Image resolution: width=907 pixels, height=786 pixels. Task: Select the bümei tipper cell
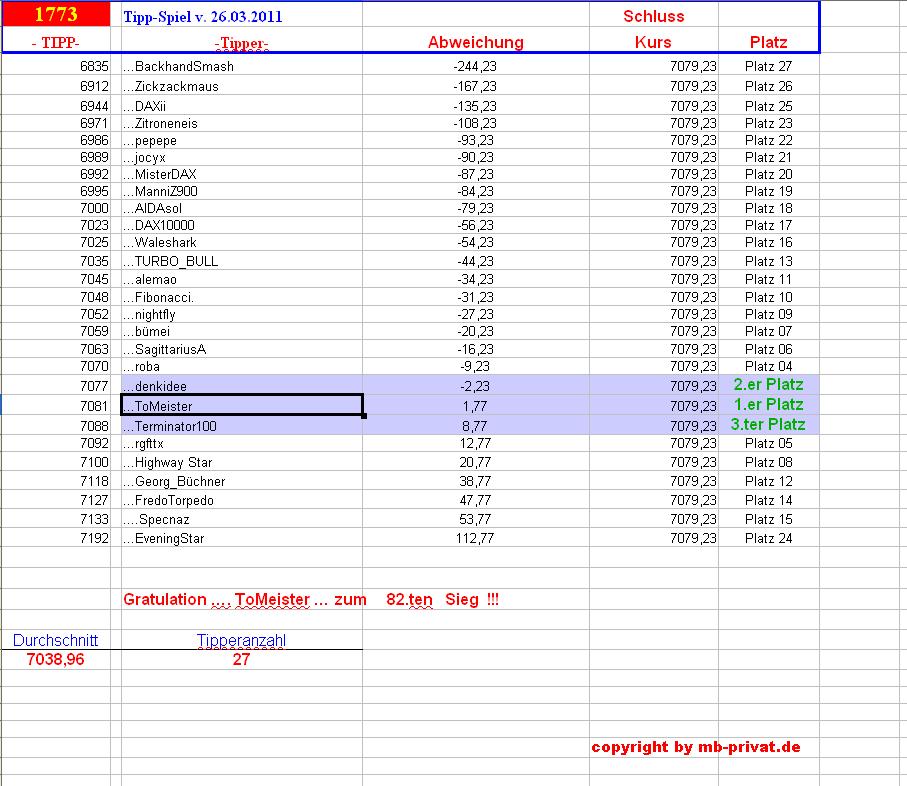click(x=242, y=331)
